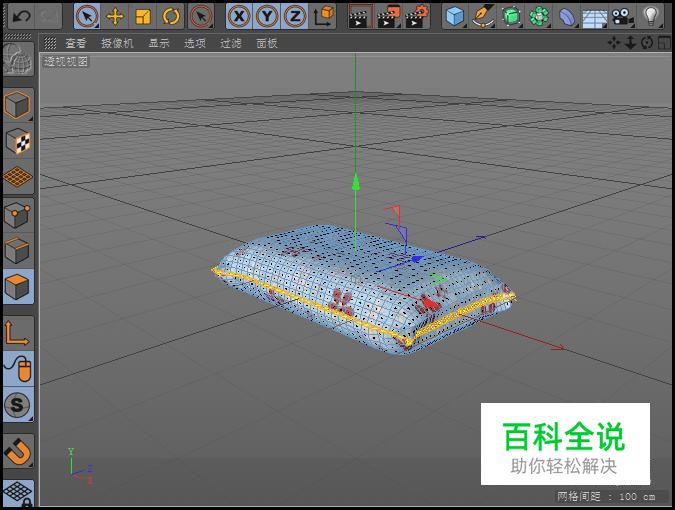
Task: Toggle the X axis lock
Action: coord(239,16)
